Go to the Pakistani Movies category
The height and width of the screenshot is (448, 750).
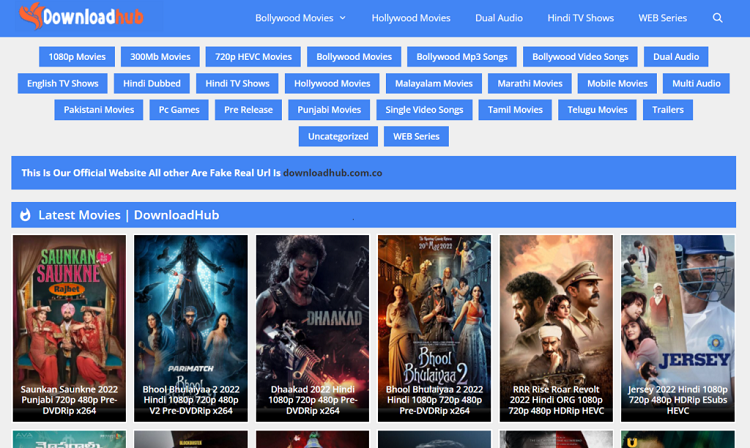click(x=99, y=110)
